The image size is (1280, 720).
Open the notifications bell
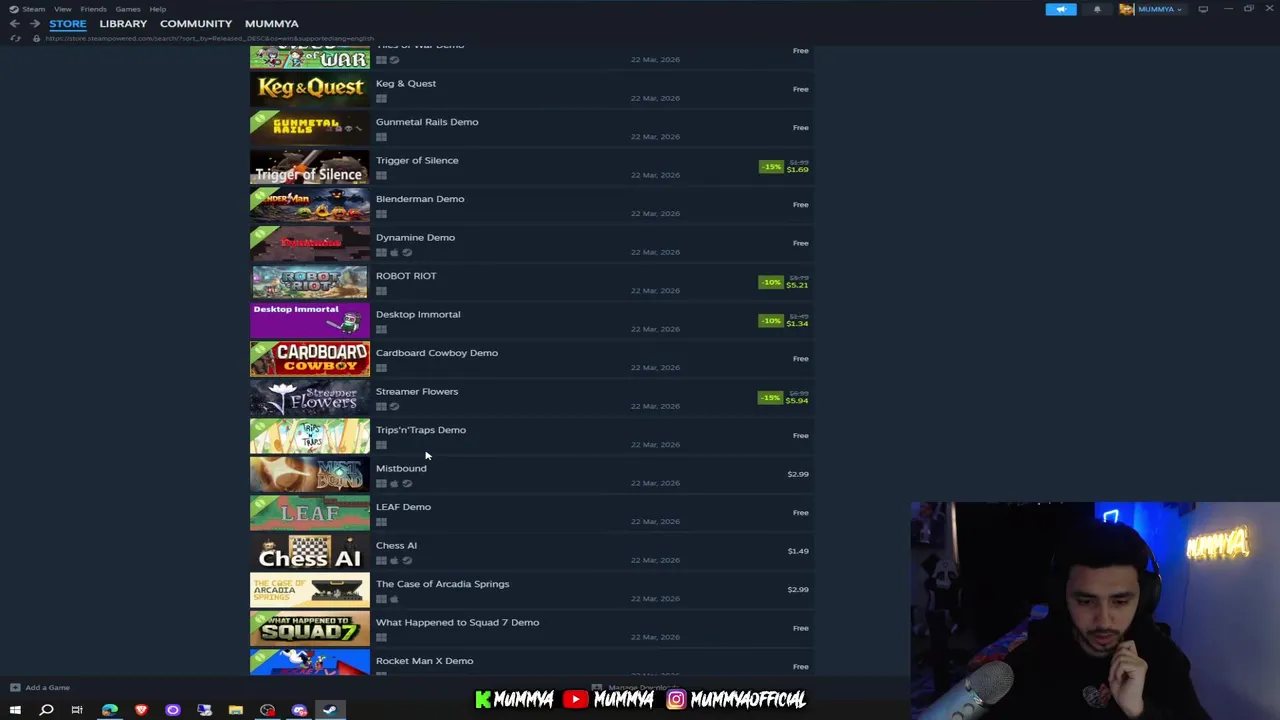point(1097,9)
